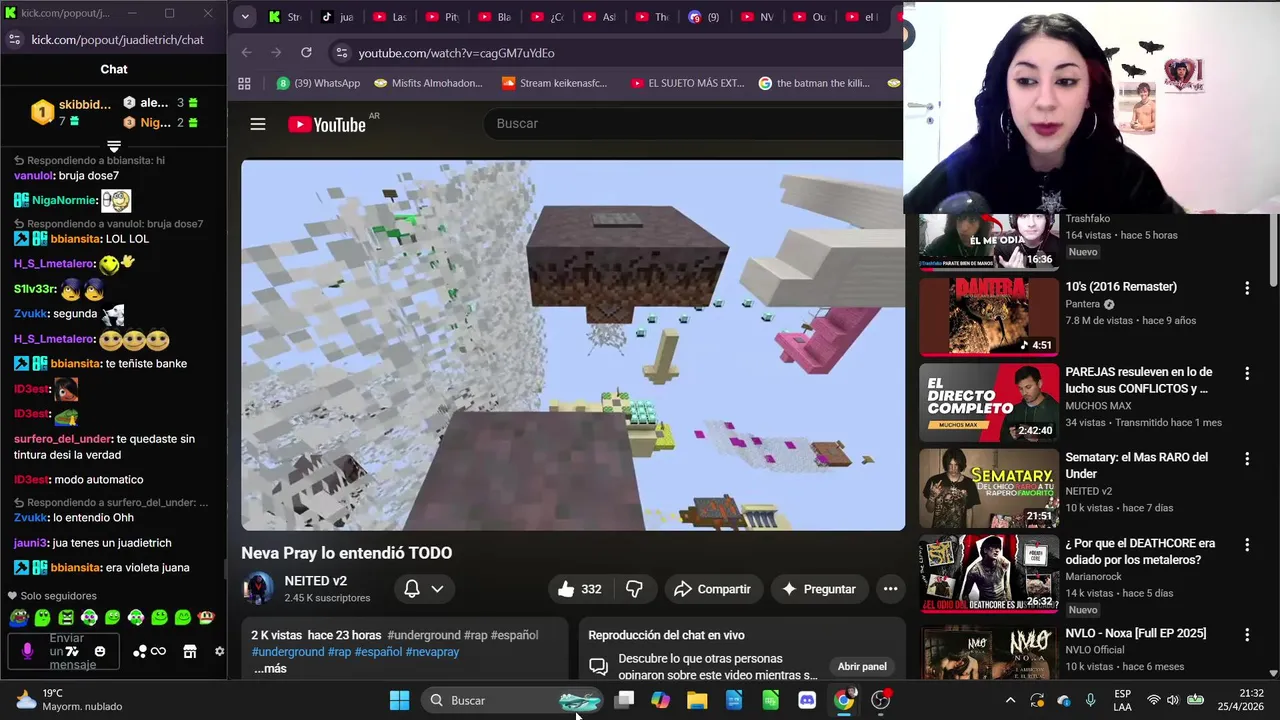Open options for 'Sematary' video

1247,459
